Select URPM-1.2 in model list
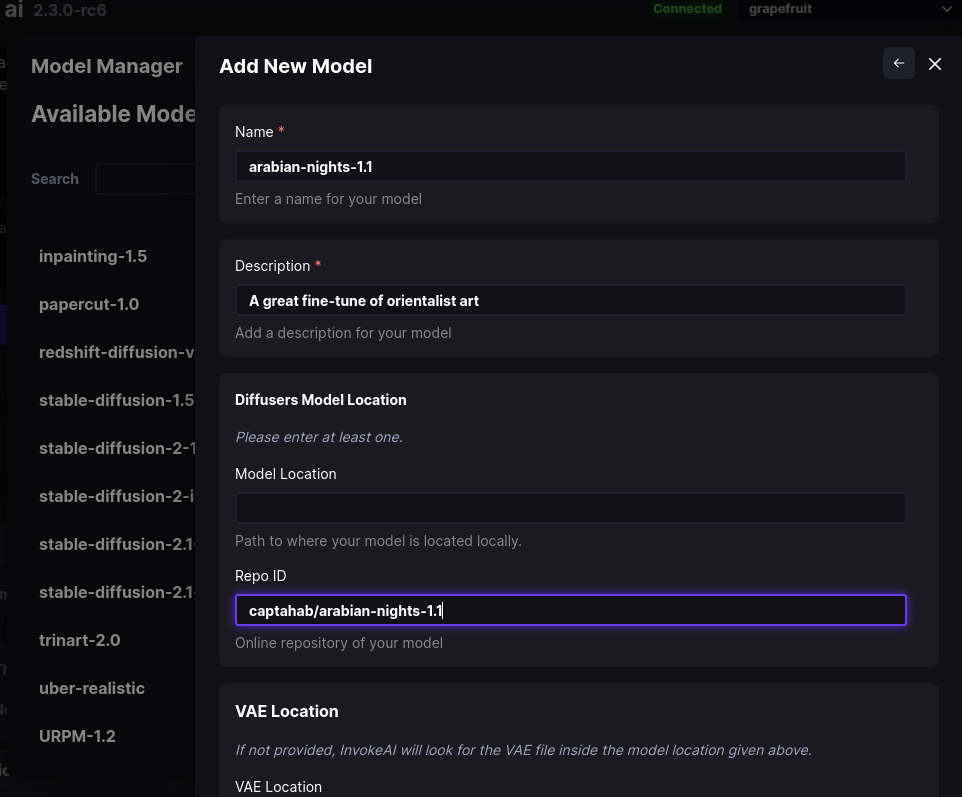Viewport: 962px width, 797px height. [x=77, y=736]
